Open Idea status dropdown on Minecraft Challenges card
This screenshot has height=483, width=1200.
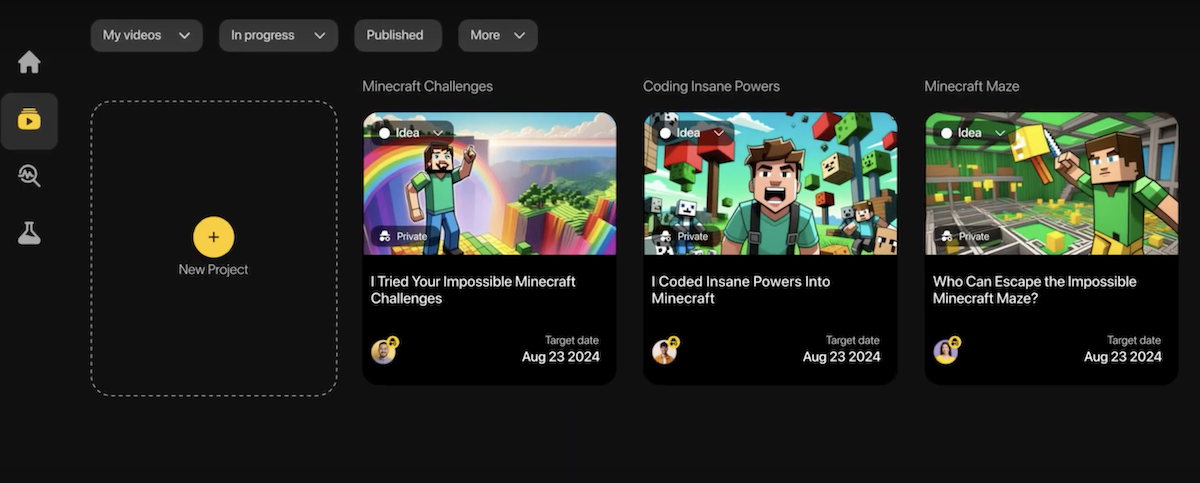click(x=412, y=133)
